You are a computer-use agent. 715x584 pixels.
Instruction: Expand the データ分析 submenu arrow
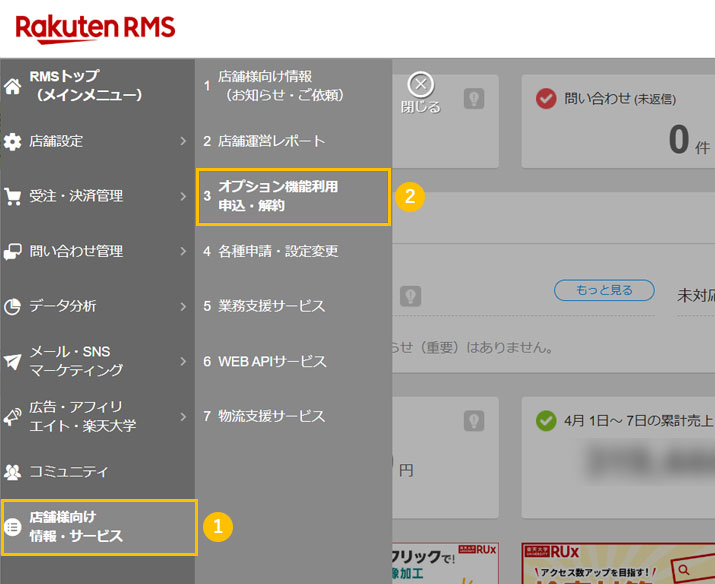[183, 306]
